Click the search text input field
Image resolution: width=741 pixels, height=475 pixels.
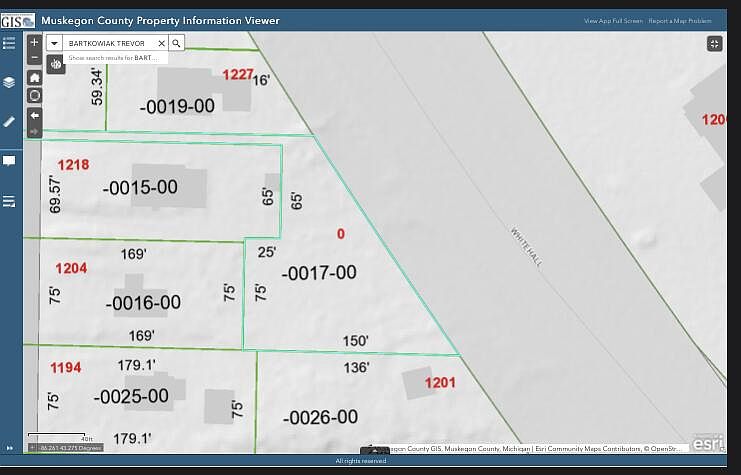pyautogui.click(x=108, y=43)
